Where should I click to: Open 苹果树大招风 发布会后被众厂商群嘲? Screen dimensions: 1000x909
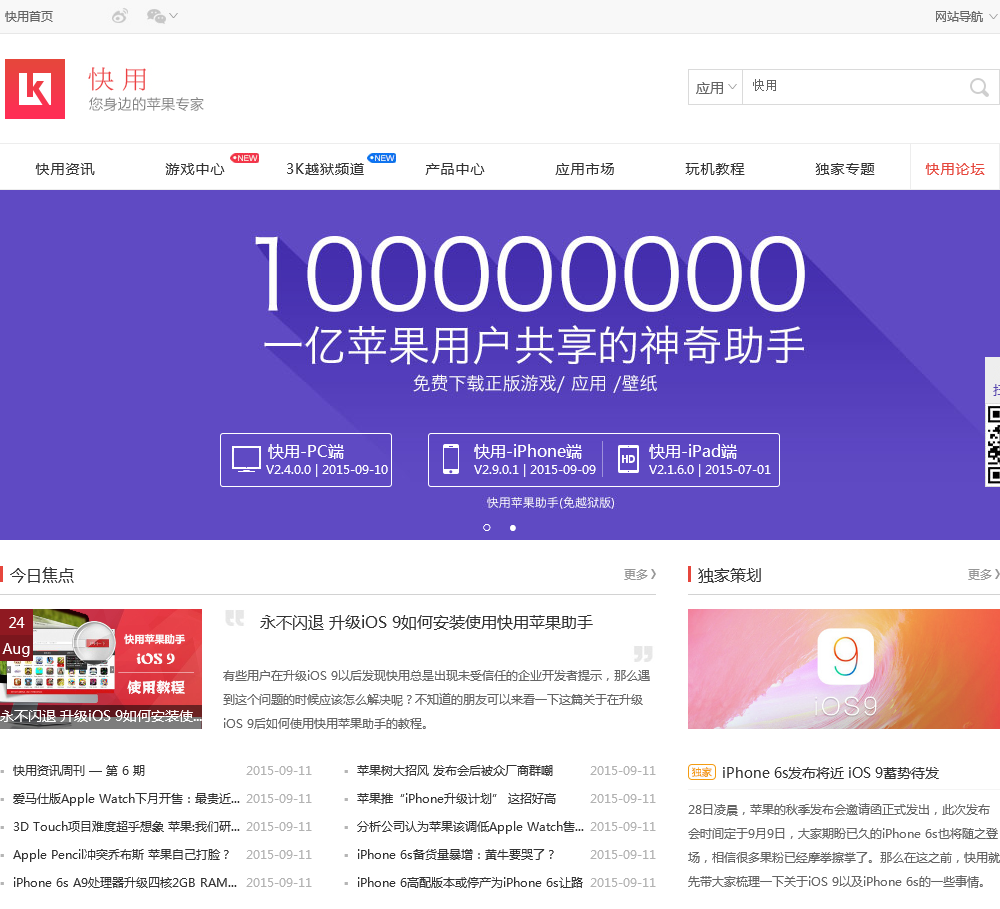pyautogui.click(x=455, y=771)
